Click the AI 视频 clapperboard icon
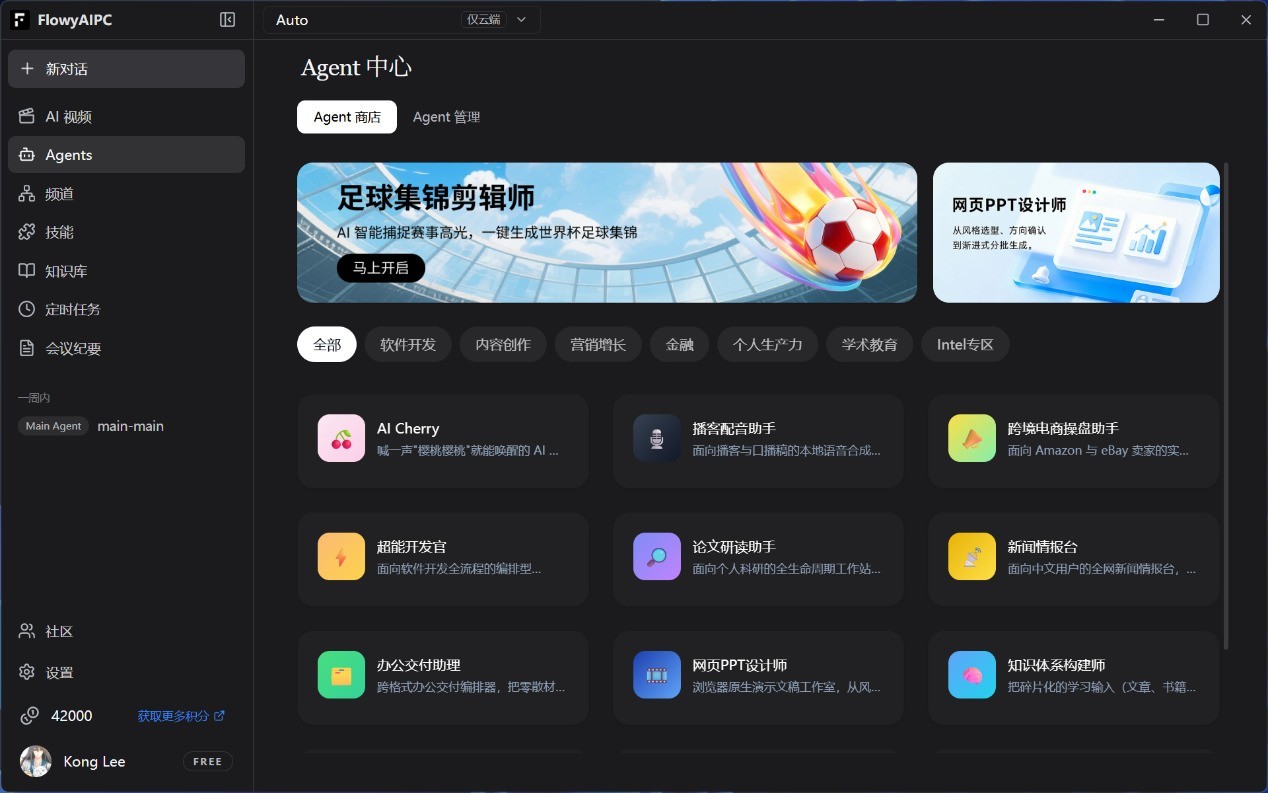This screenshot has height=793, width=1268. coord(27,117)
